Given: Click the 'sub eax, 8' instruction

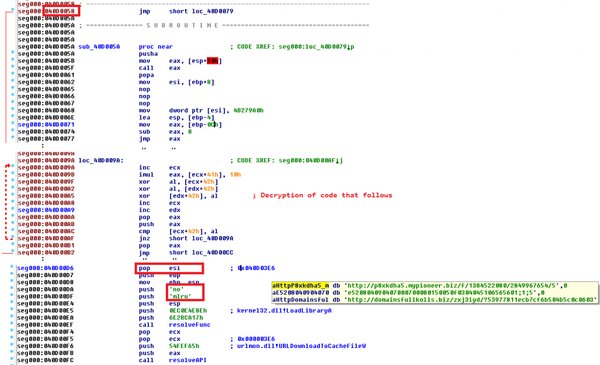Looking at the screenshot, I should tap(165, 132).
